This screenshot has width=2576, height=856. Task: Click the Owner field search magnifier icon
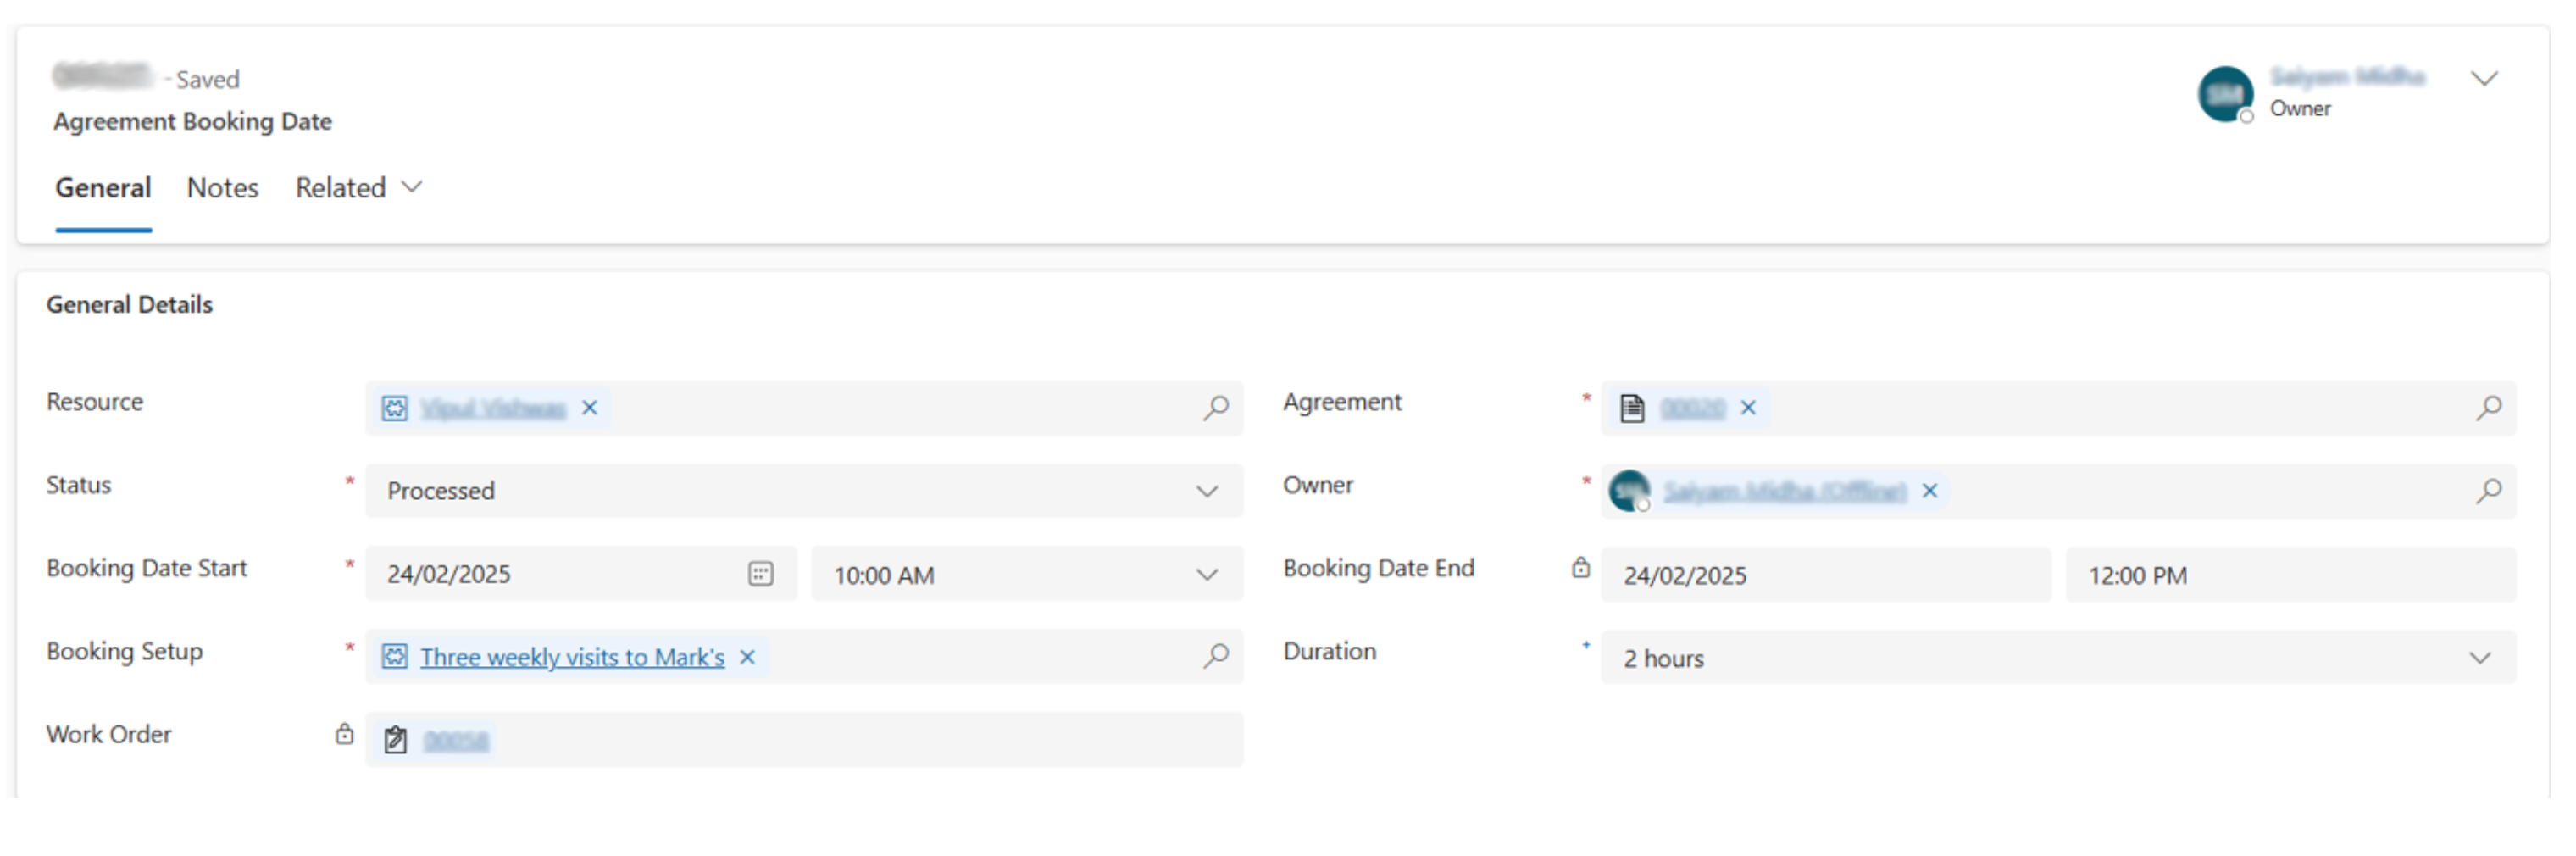click(2488, 490)
